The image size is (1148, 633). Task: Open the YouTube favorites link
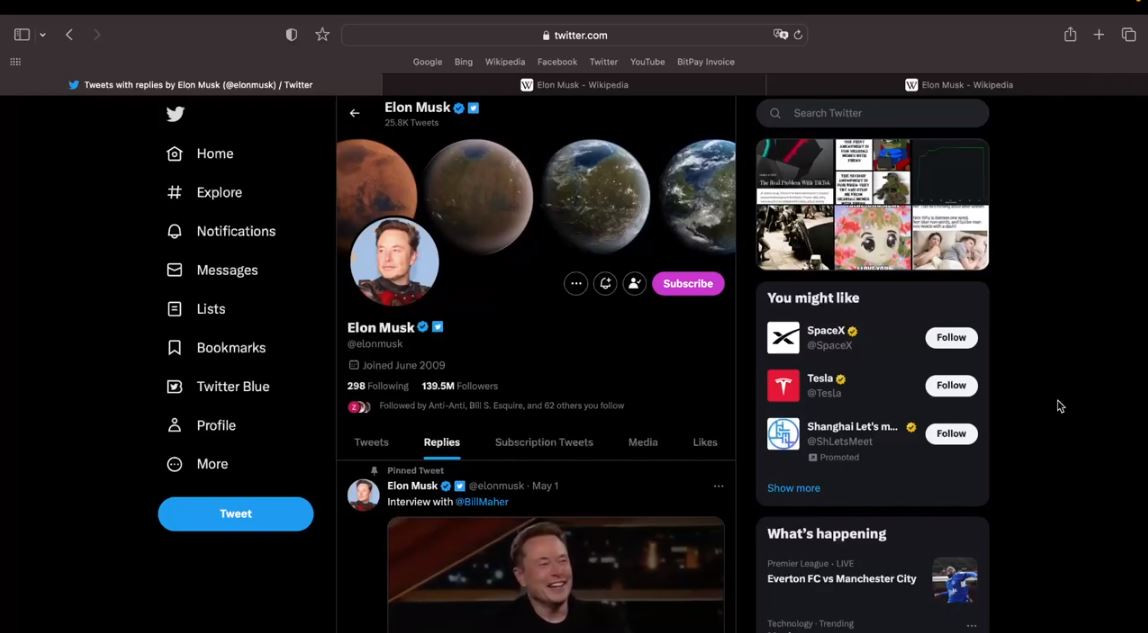[x=648, y=62]
